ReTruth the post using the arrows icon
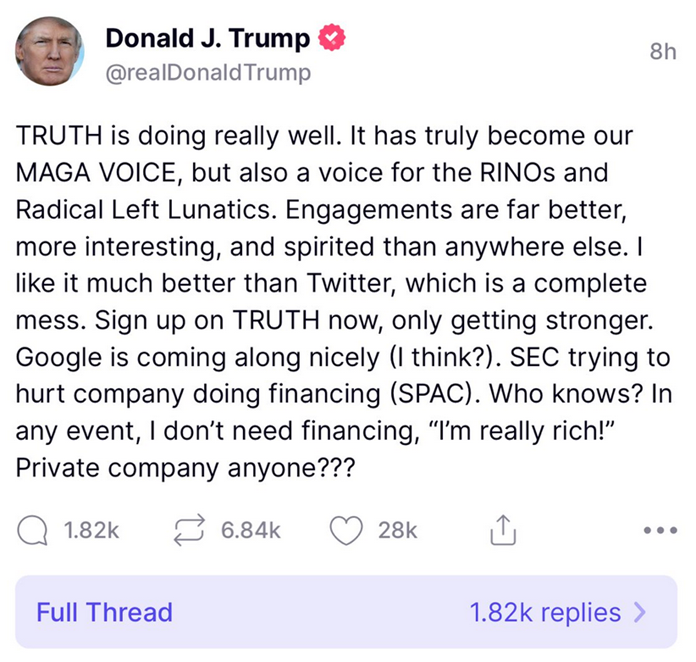 [x=189, y=531]
